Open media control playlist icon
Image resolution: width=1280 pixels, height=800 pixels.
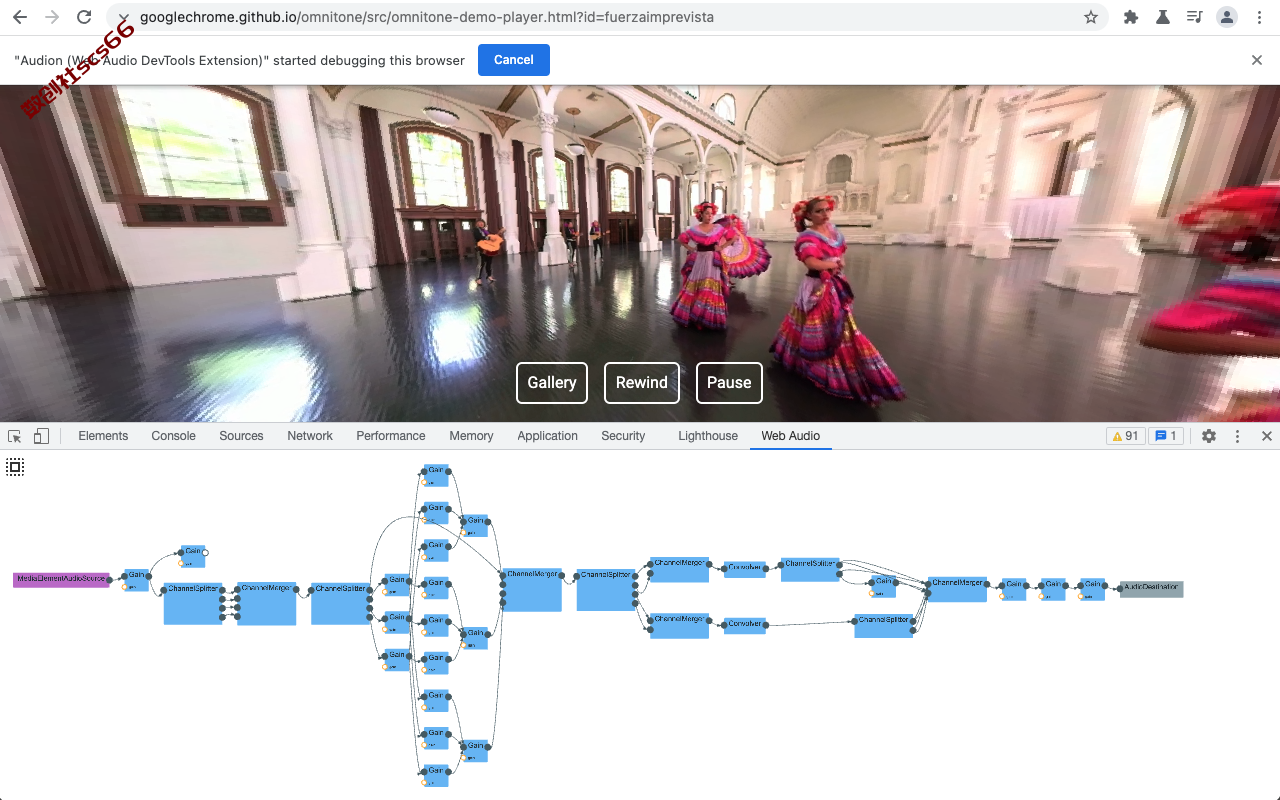tap(1194, 17)
